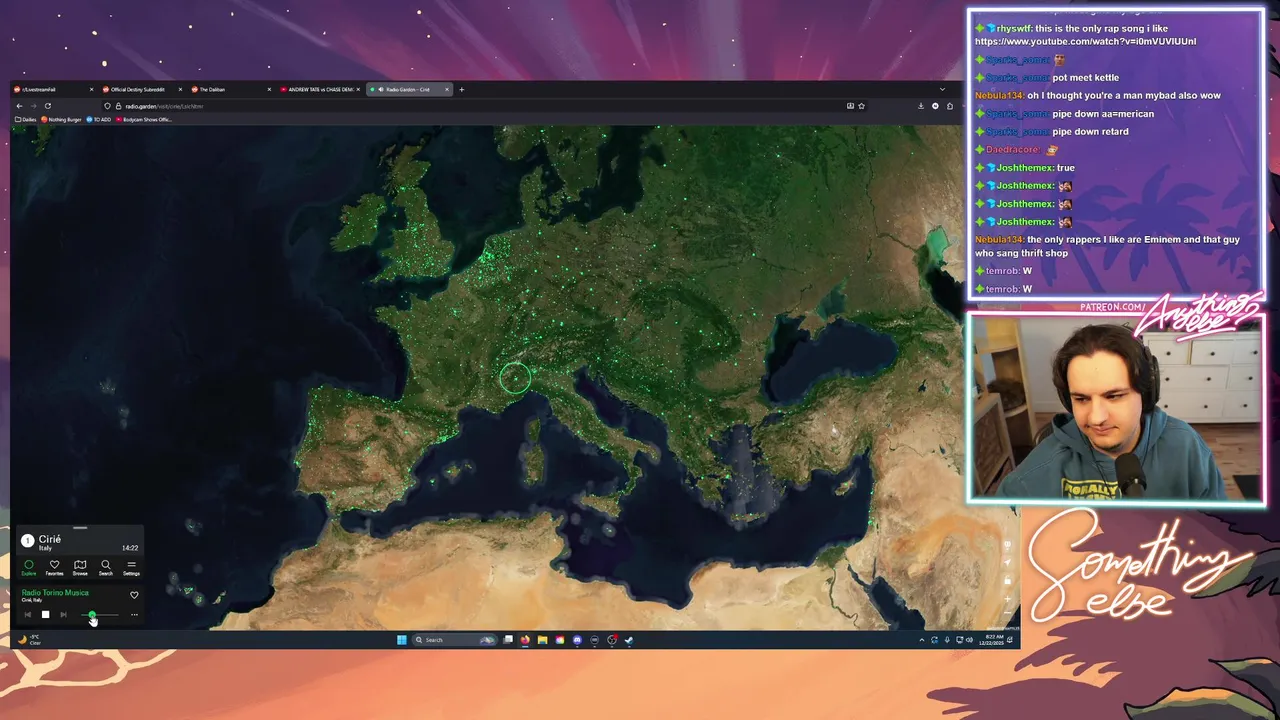Click the Cirié location header
Image resolution: width=1280 pixels, height=720 pixels.
coord(50,539)
